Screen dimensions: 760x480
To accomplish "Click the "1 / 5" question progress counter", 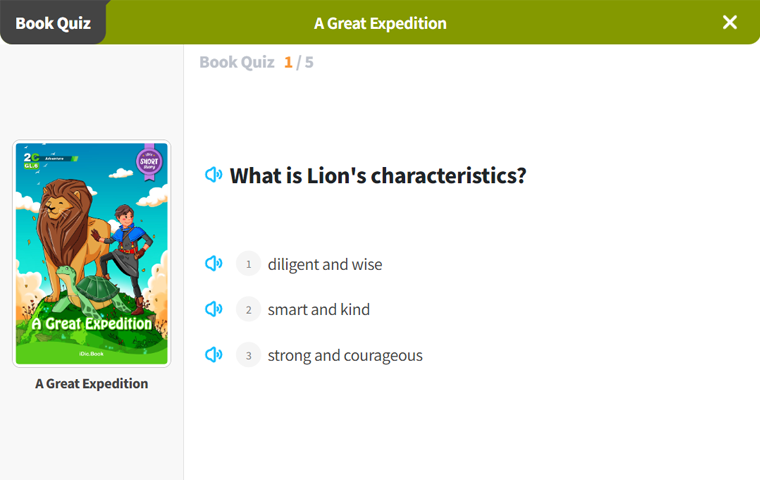I will tap(299, 62).
